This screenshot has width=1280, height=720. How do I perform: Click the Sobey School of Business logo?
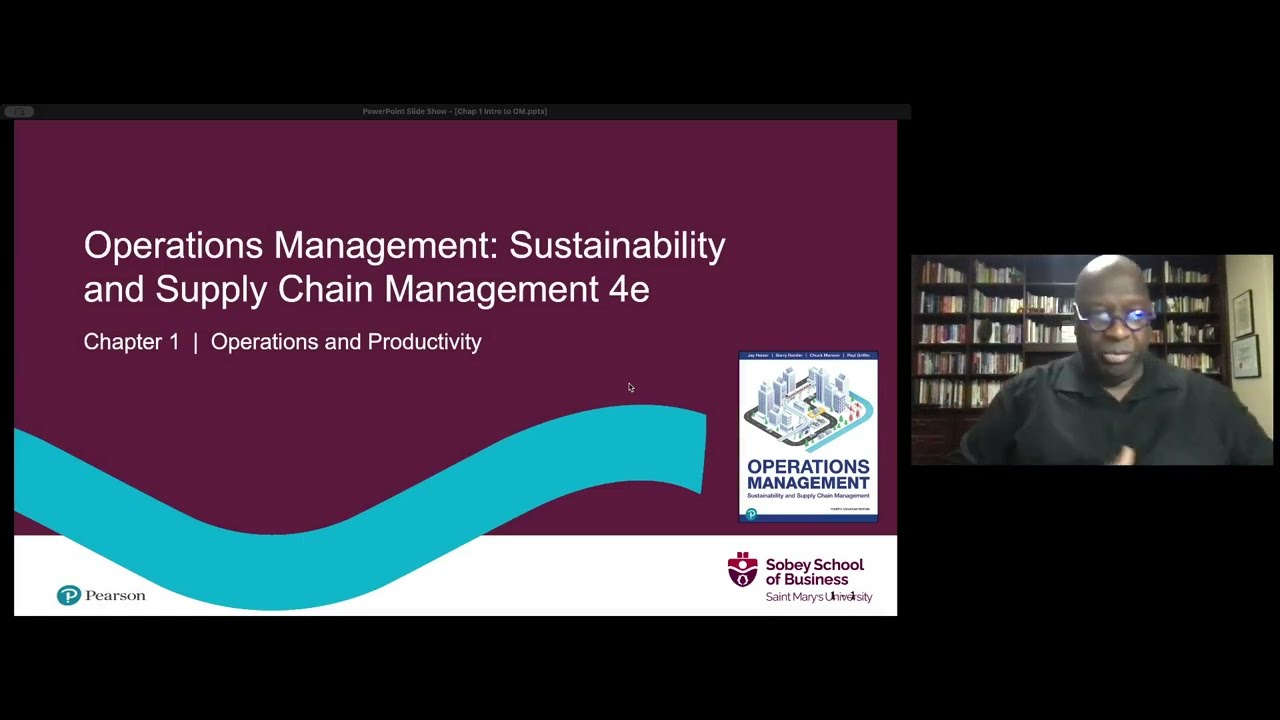pos(800,578)
